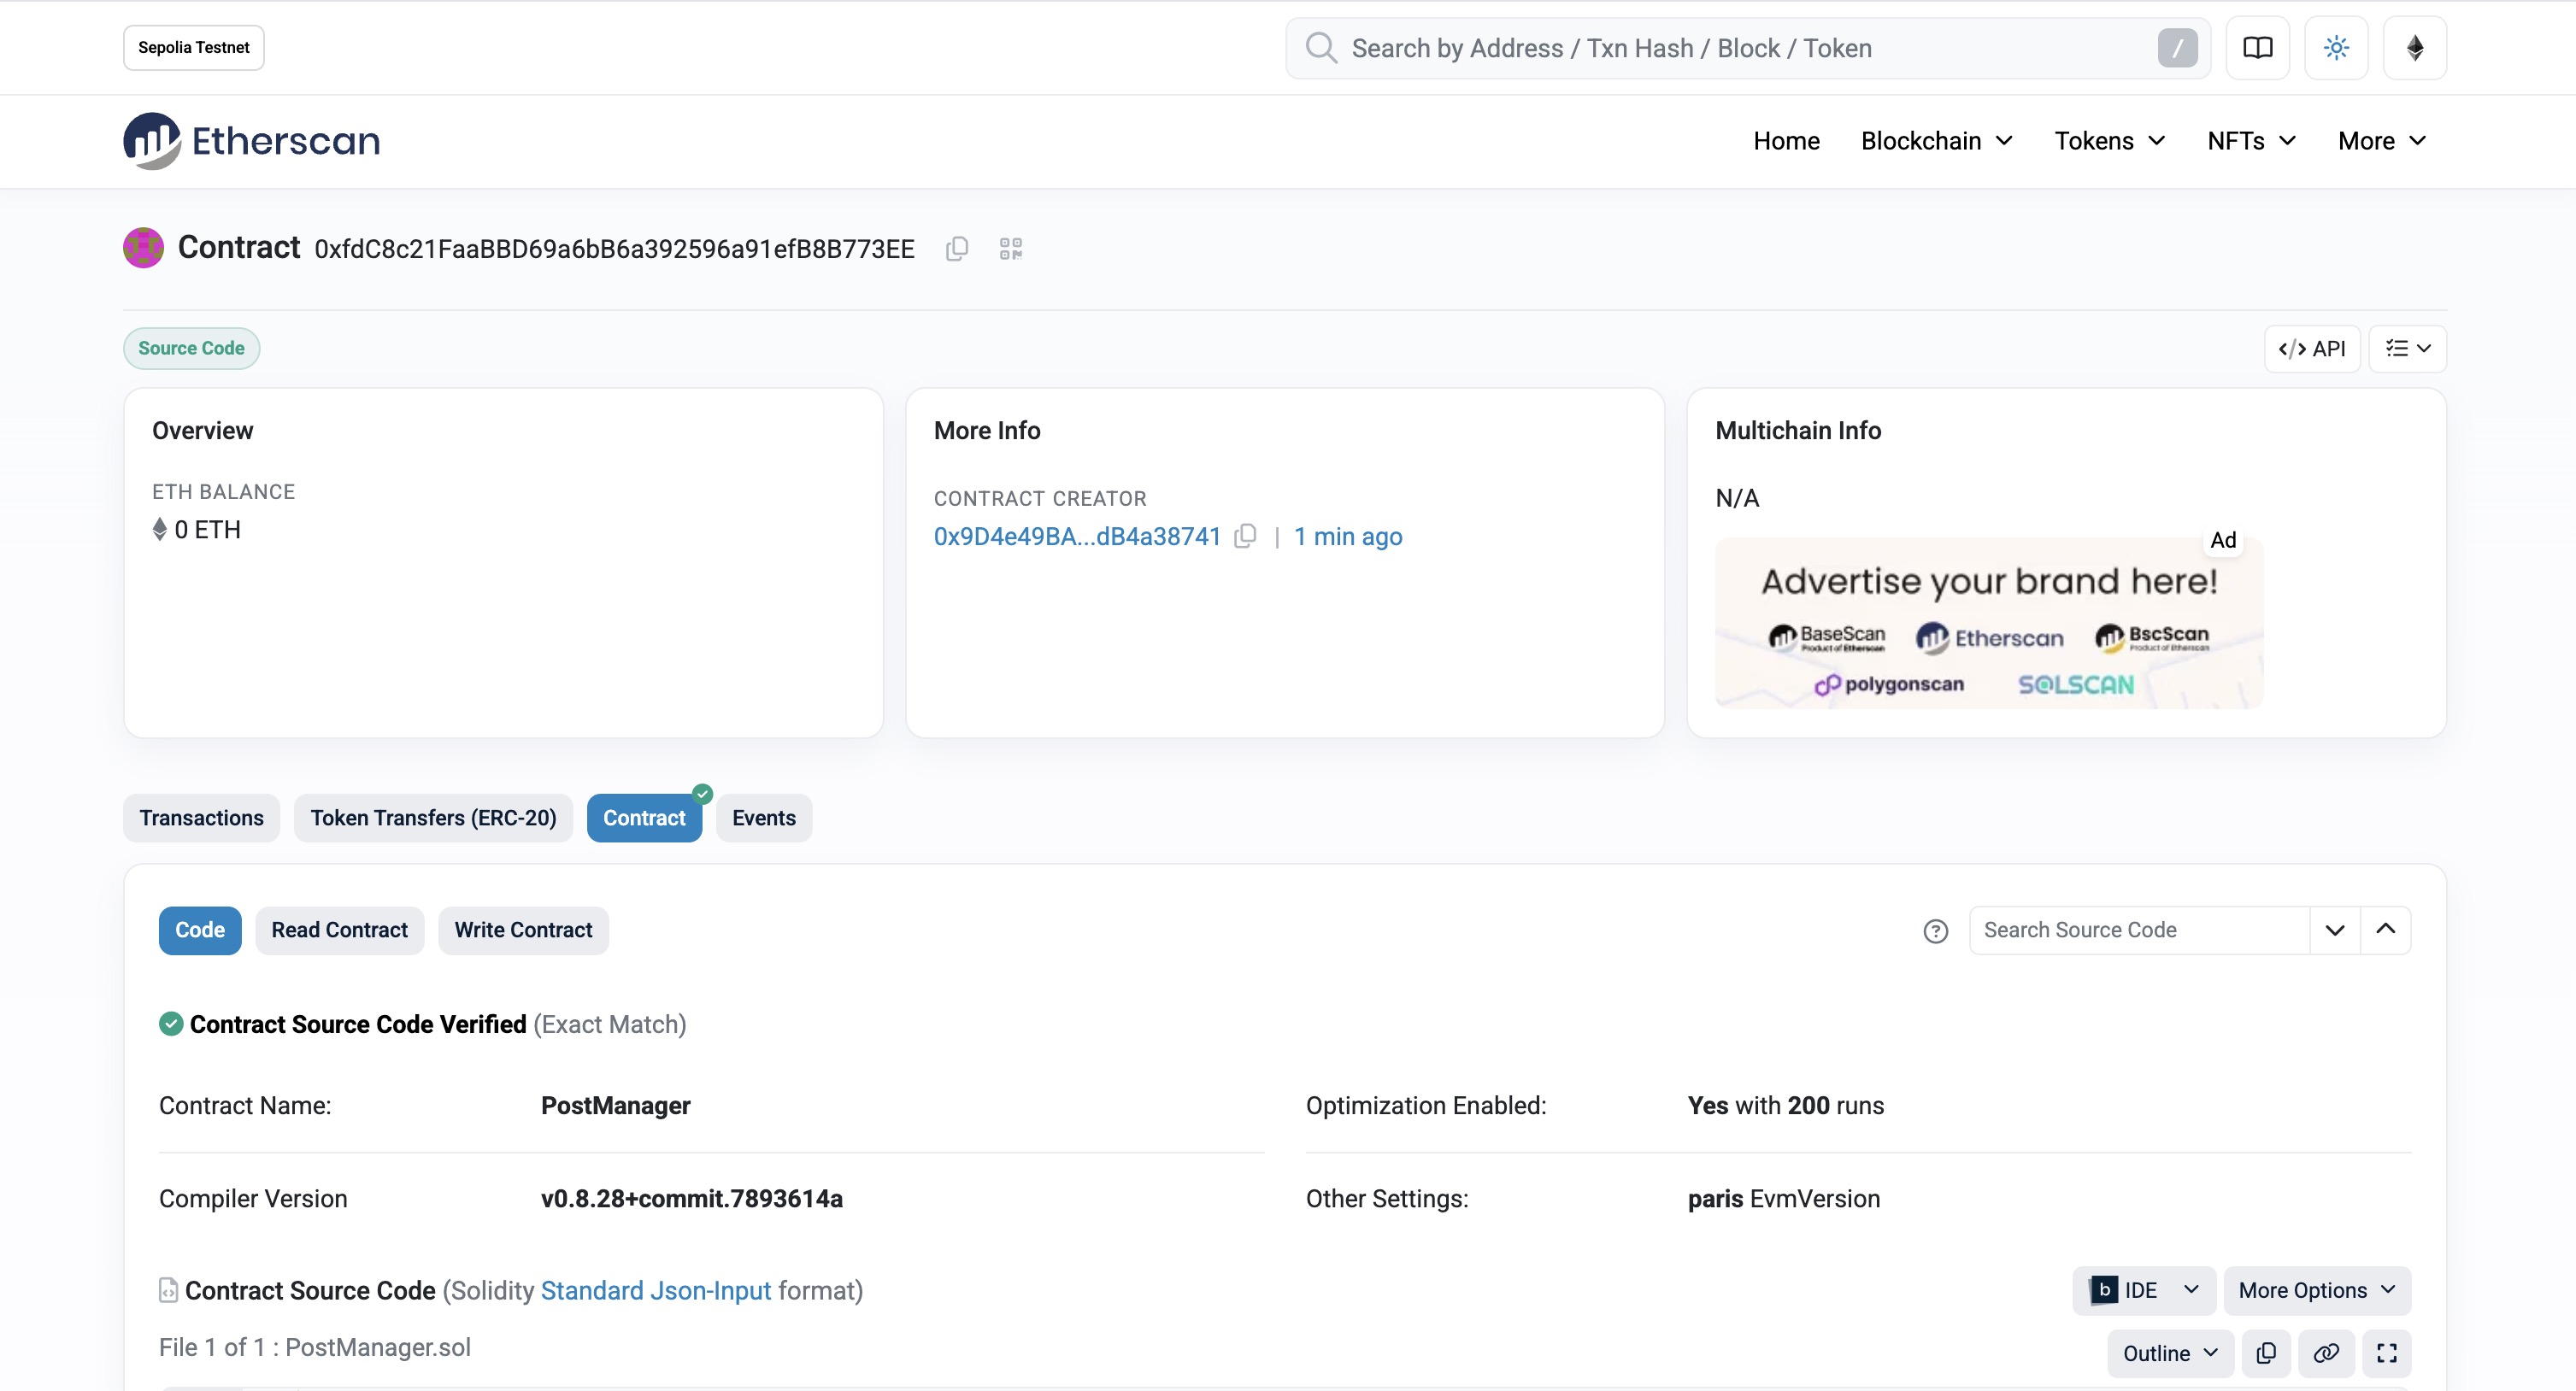Open the list options dropdown

(2407, 349)
